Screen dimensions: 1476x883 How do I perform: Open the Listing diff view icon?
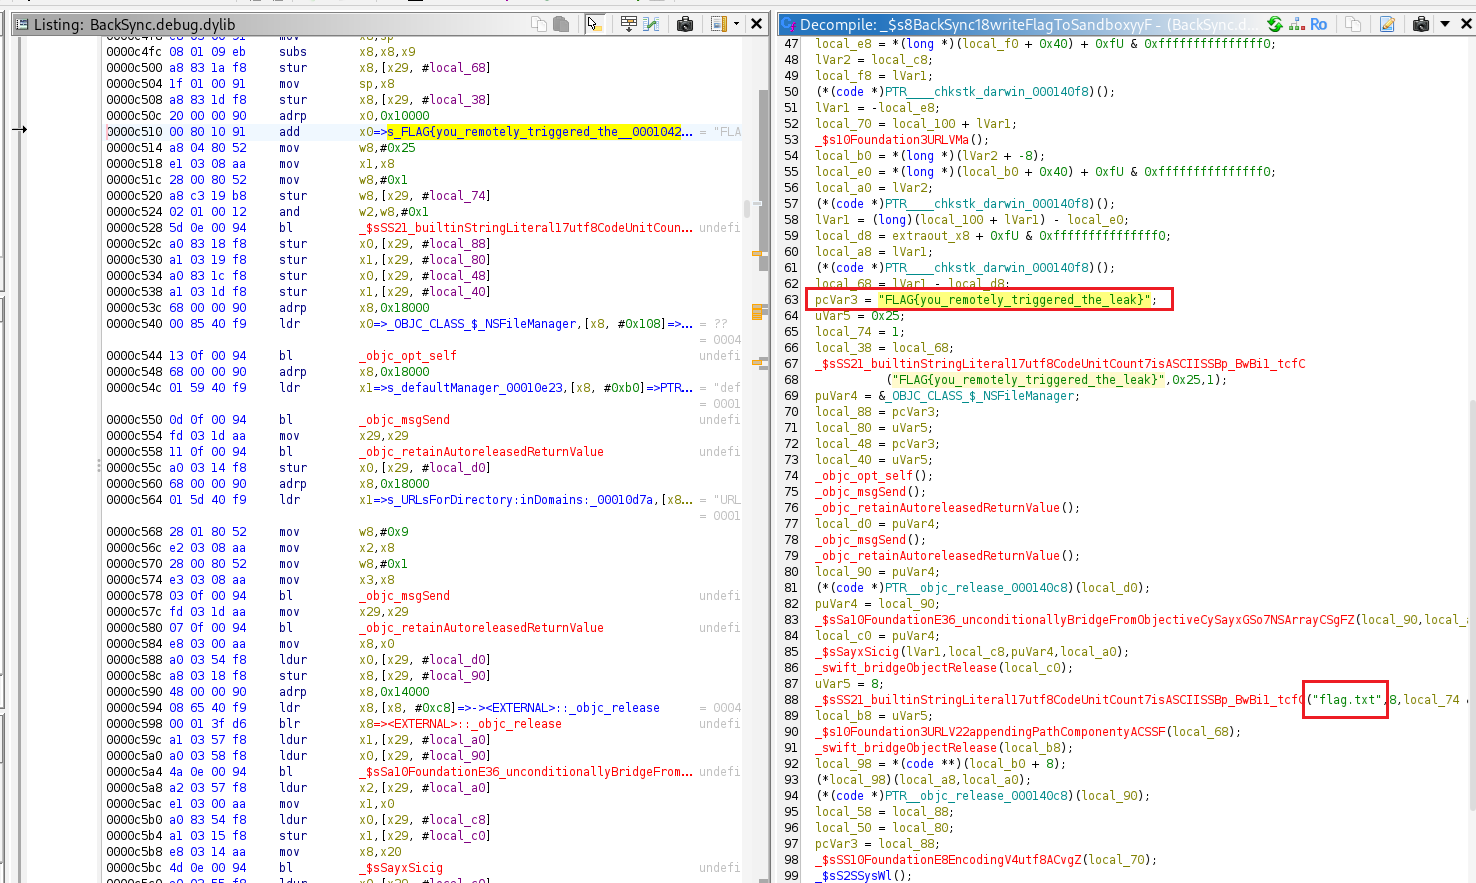[651, 24]
